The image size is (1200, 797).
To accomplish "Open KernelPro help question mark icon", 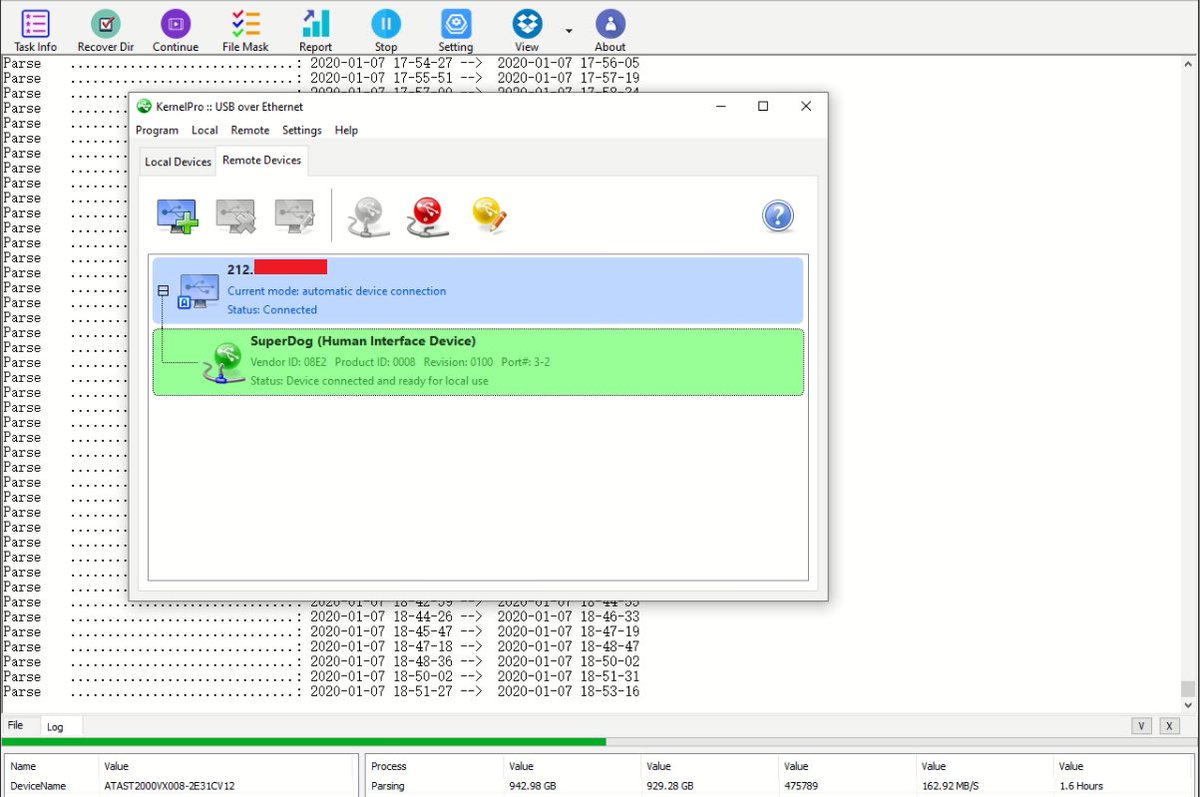I will pyautogui.click(x=778, y=216).
